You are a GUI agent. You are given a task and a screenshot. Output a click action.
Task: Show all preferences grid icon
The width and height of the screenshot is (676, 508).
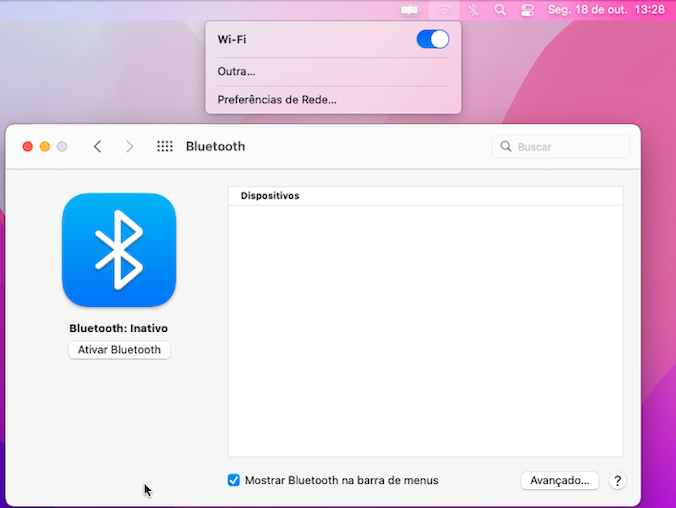point(165,147)
